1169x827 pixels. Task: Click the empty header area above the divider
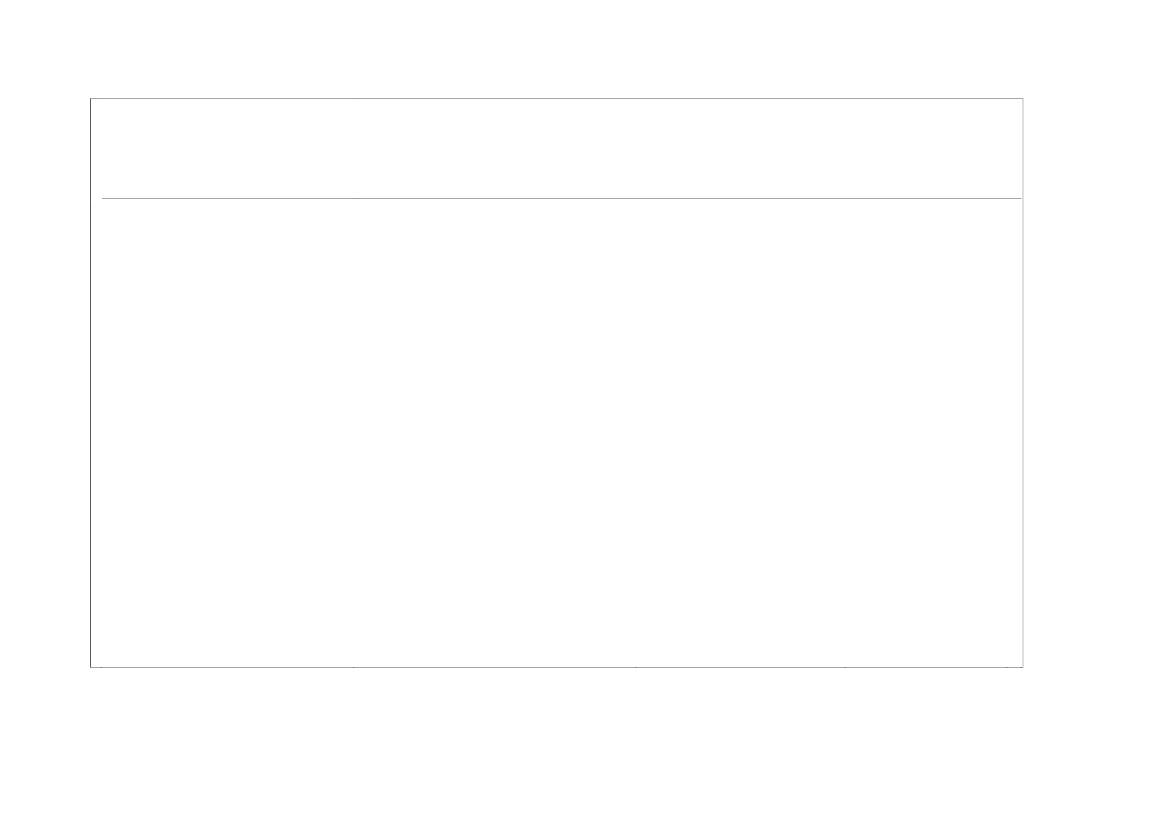click(556, 148)
